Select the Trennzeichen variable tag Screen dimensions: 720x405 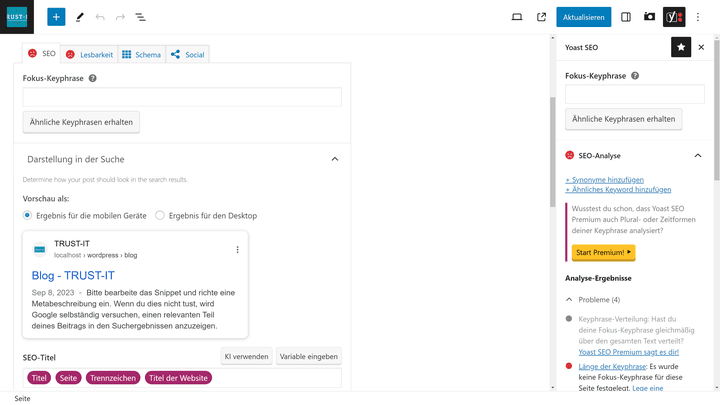pos(113,378)
